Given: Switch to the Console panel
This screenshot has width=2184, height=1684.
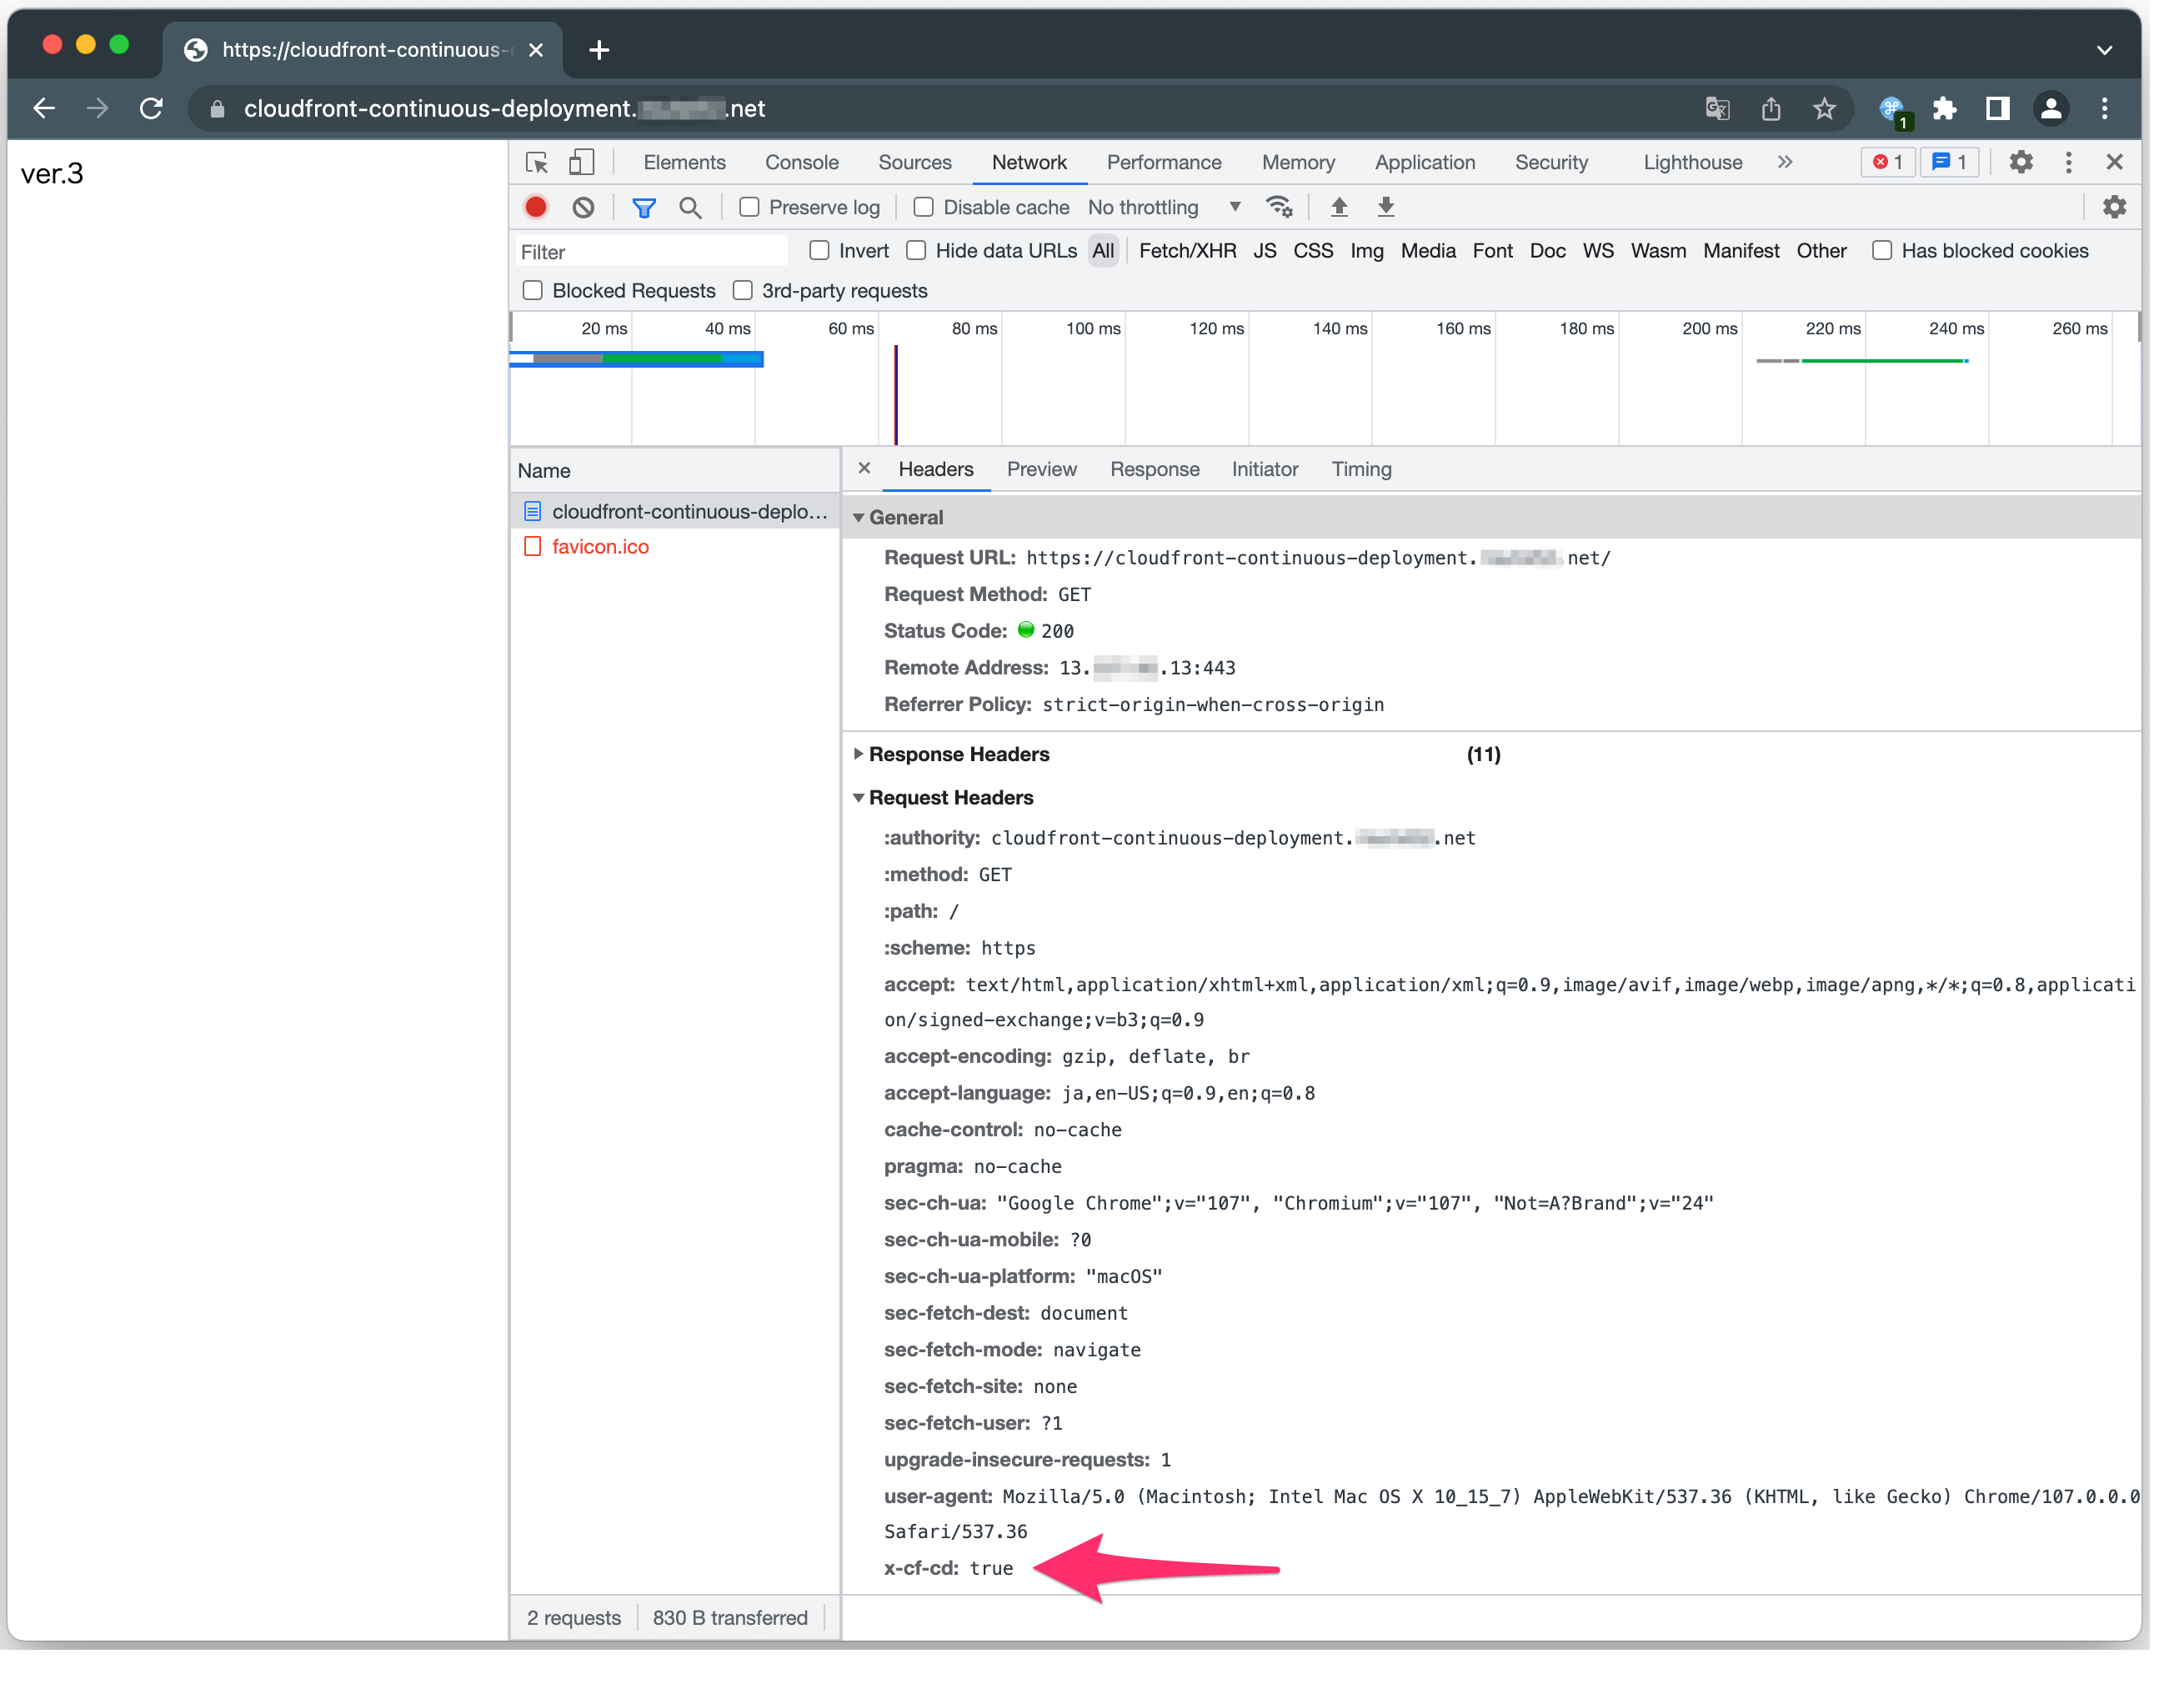Looking at the screenshot, I should click(x=801, y=162).
